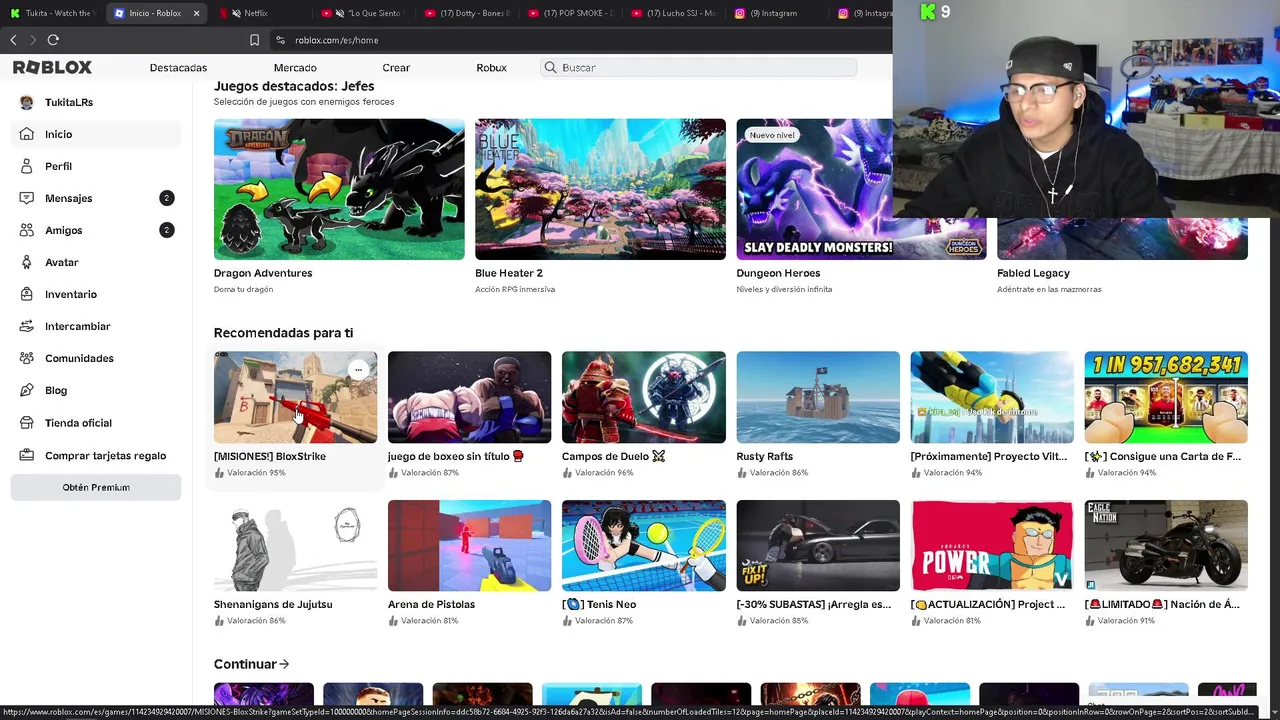
Task: Open the BloxStrike game thumbnail
Action: pyautogui.click(x=295, y=397)
